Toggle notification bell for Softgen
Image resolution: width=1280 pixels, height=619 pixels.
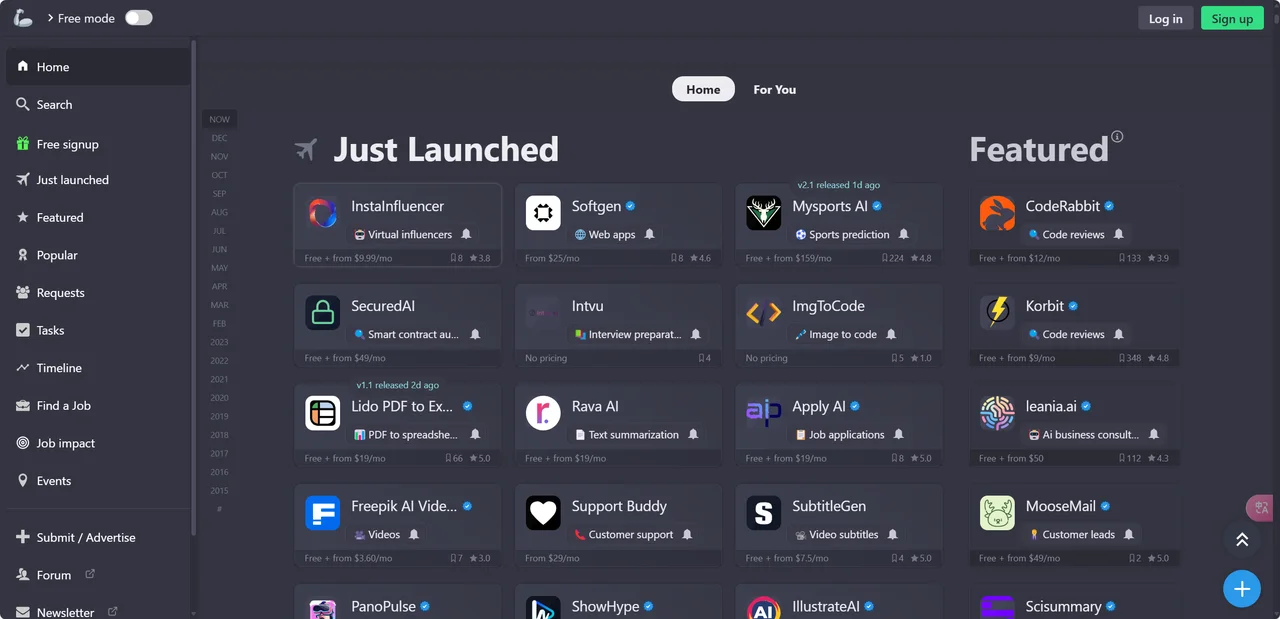pyautogui.click(x=650, y=234)
